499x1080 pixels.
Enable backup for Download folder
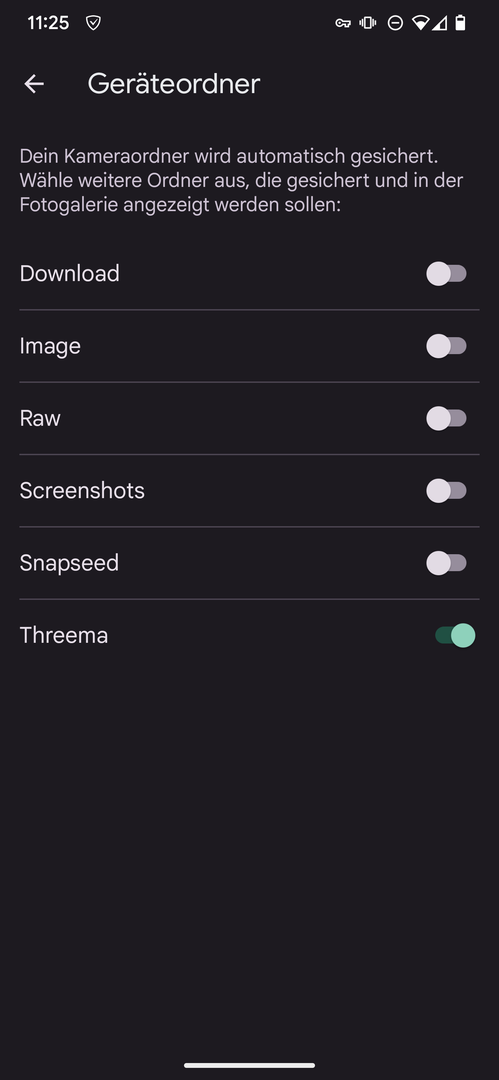point(447,273)
